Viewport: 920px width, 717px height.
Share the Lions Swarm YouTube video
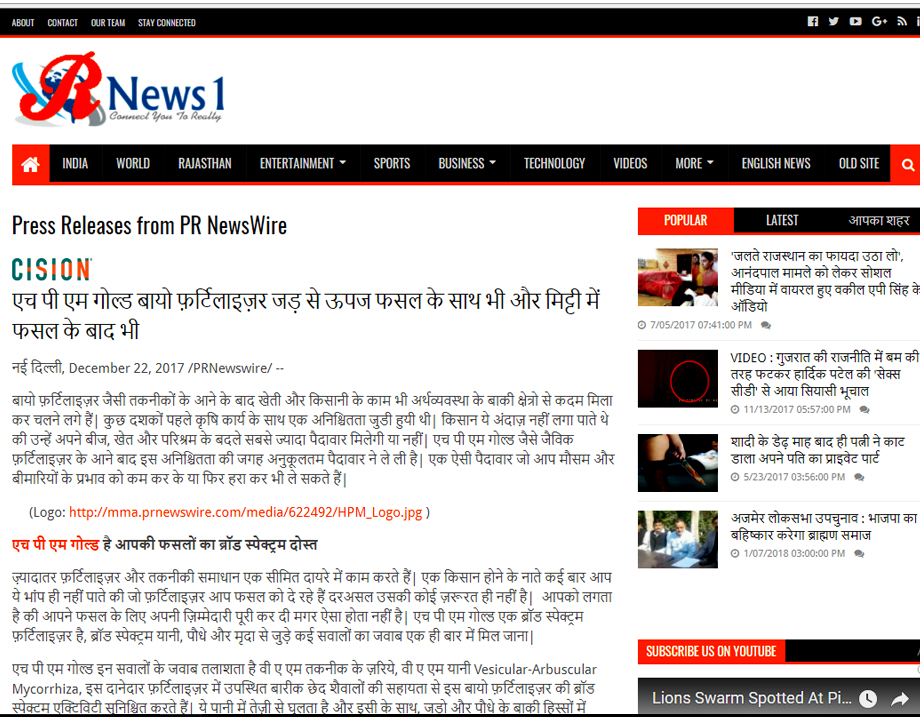click(x=899, y=698)
